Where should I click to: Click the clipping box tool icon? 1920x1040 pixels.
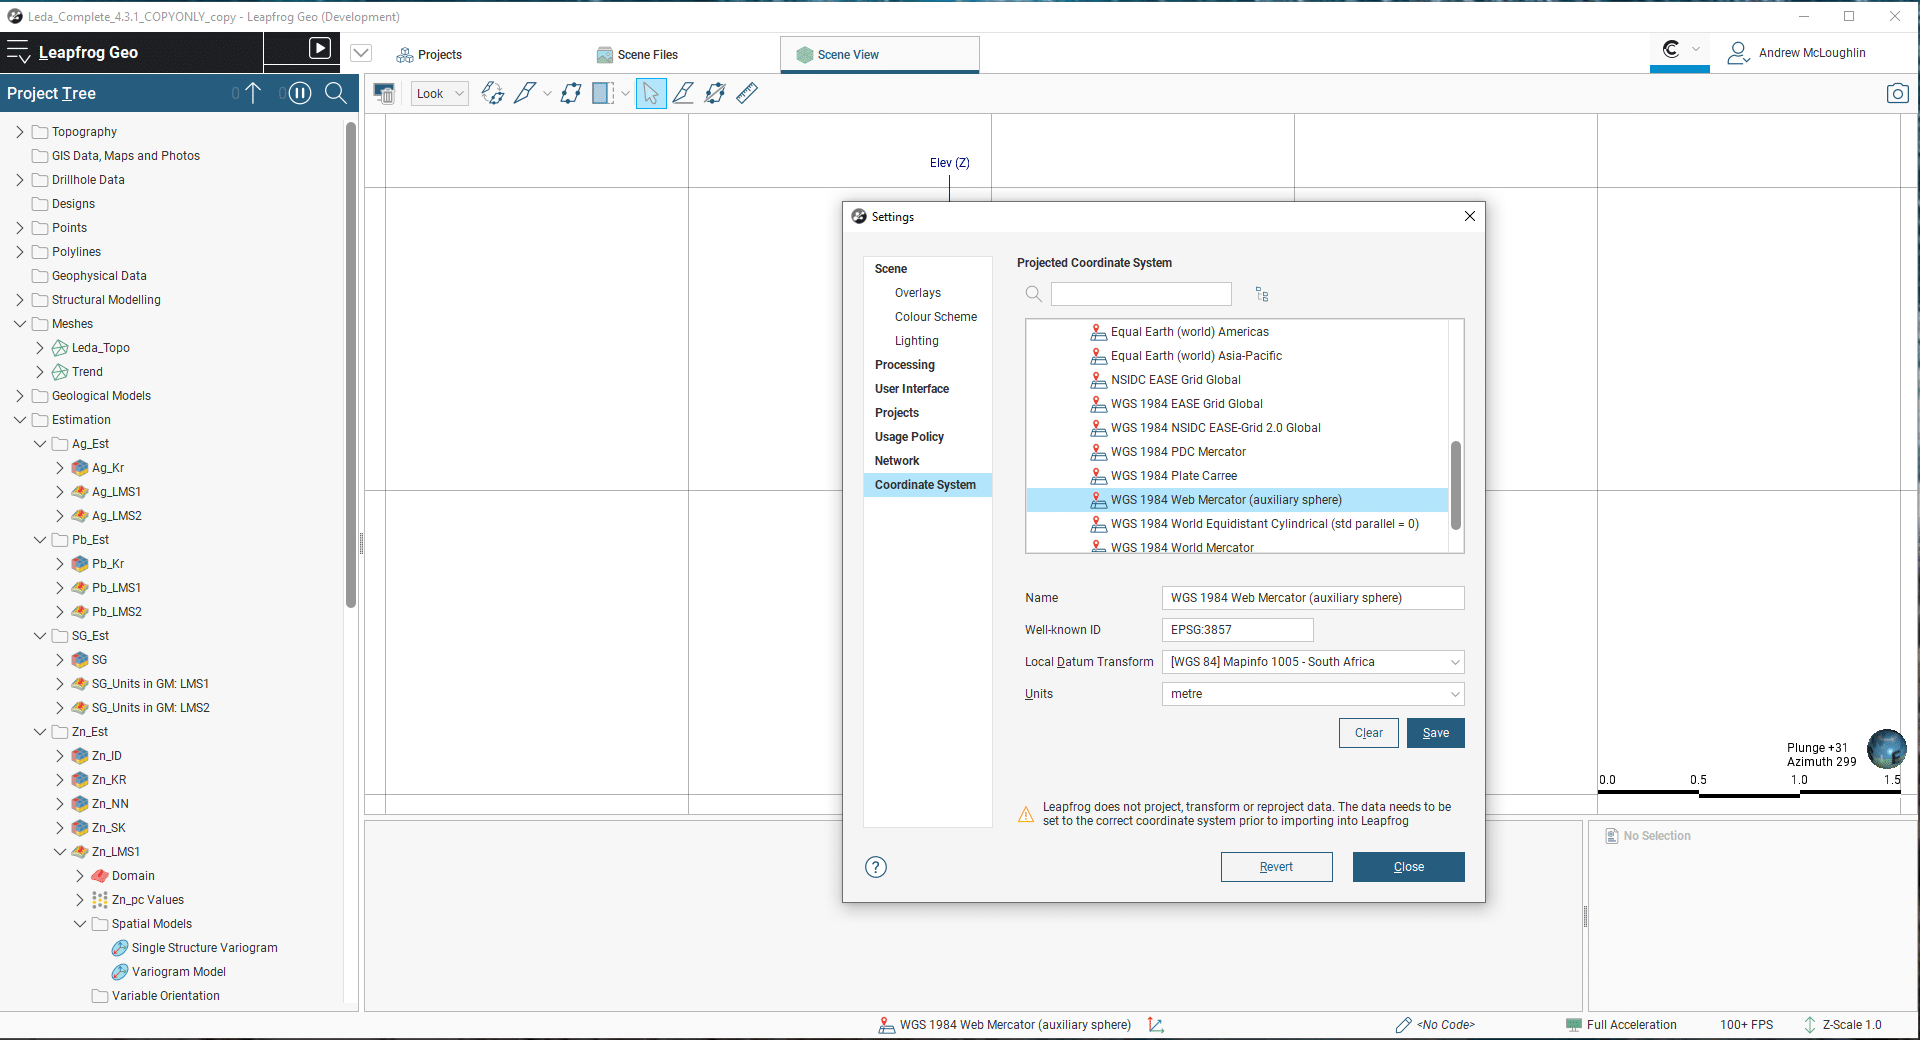603,93
